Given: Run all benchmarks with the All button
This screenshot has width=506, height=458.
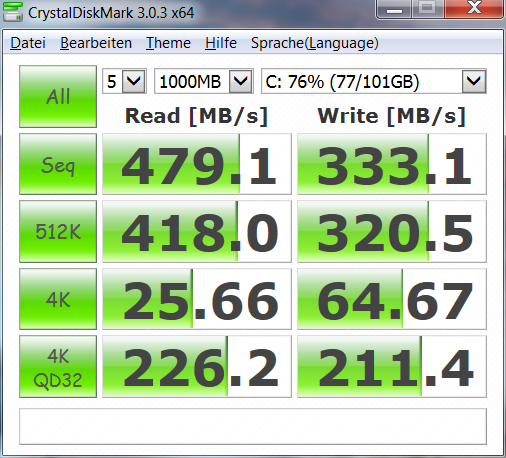Looking at the screenshot, I should [58, 96].
